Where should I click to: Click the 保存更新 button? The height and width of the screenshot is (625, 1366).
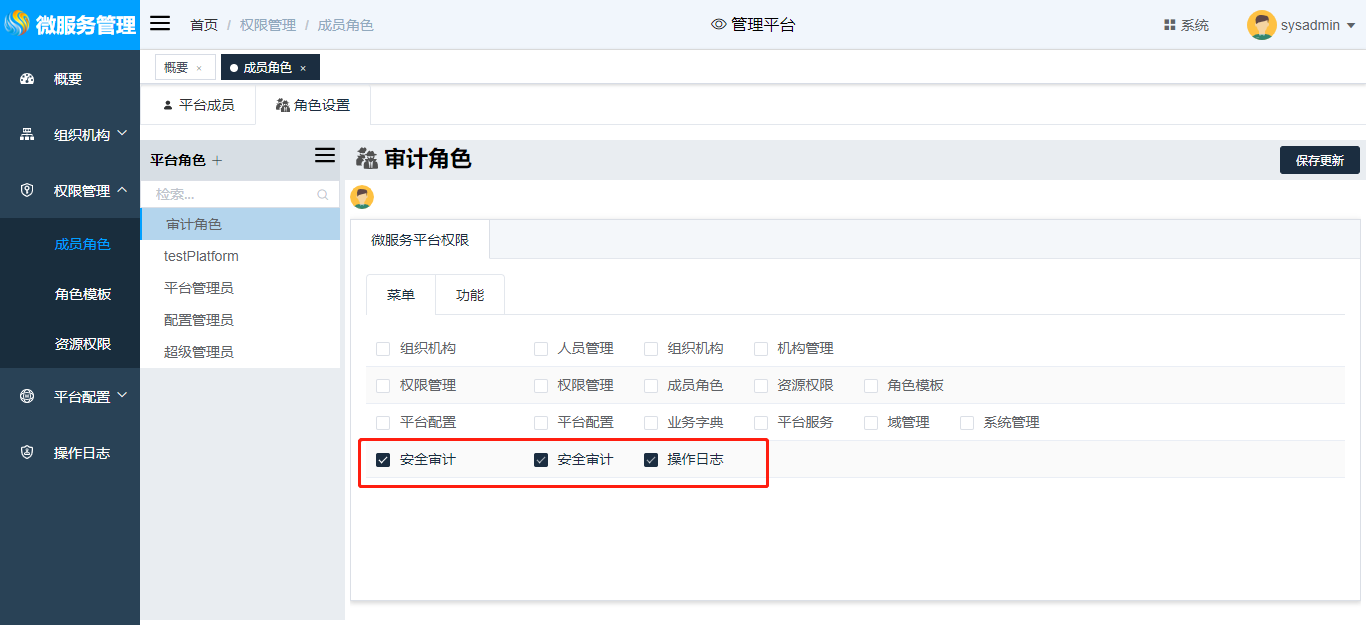point(1319,160)
